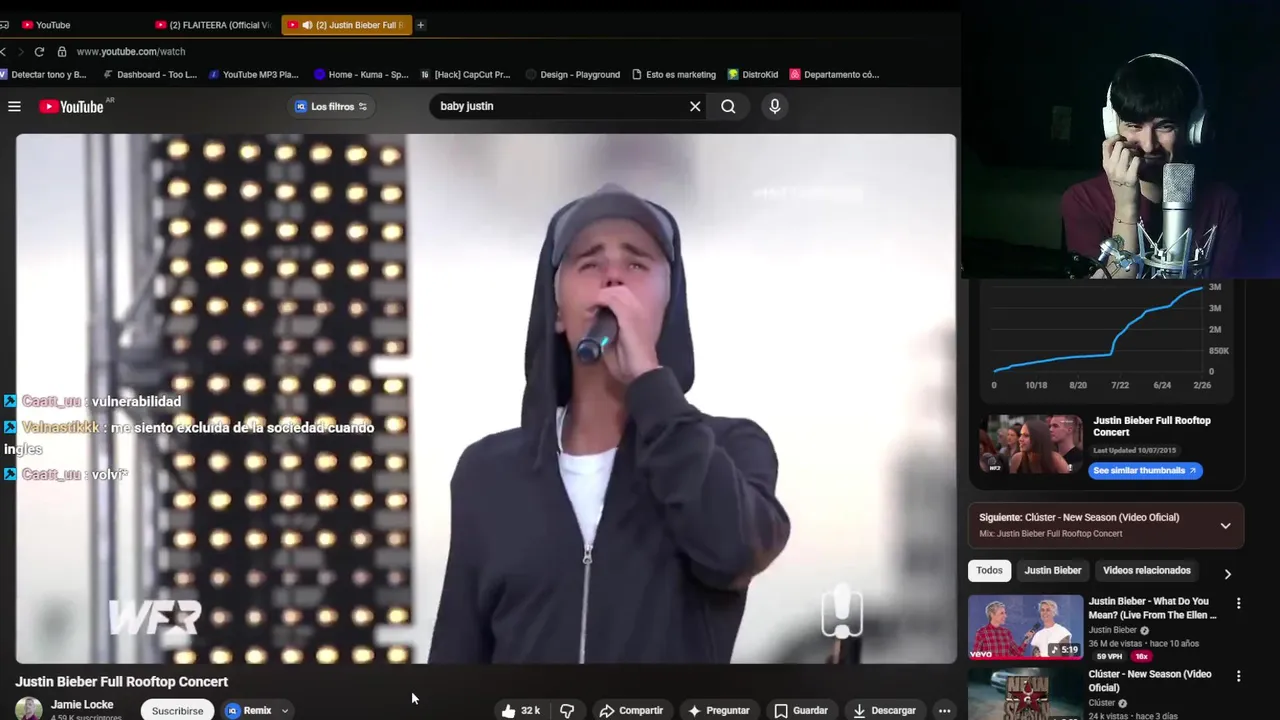Image resolution: width=1280 pixels, height=720 pixels.
Task: Open Jamie Locke channel name
Action: 82,704
